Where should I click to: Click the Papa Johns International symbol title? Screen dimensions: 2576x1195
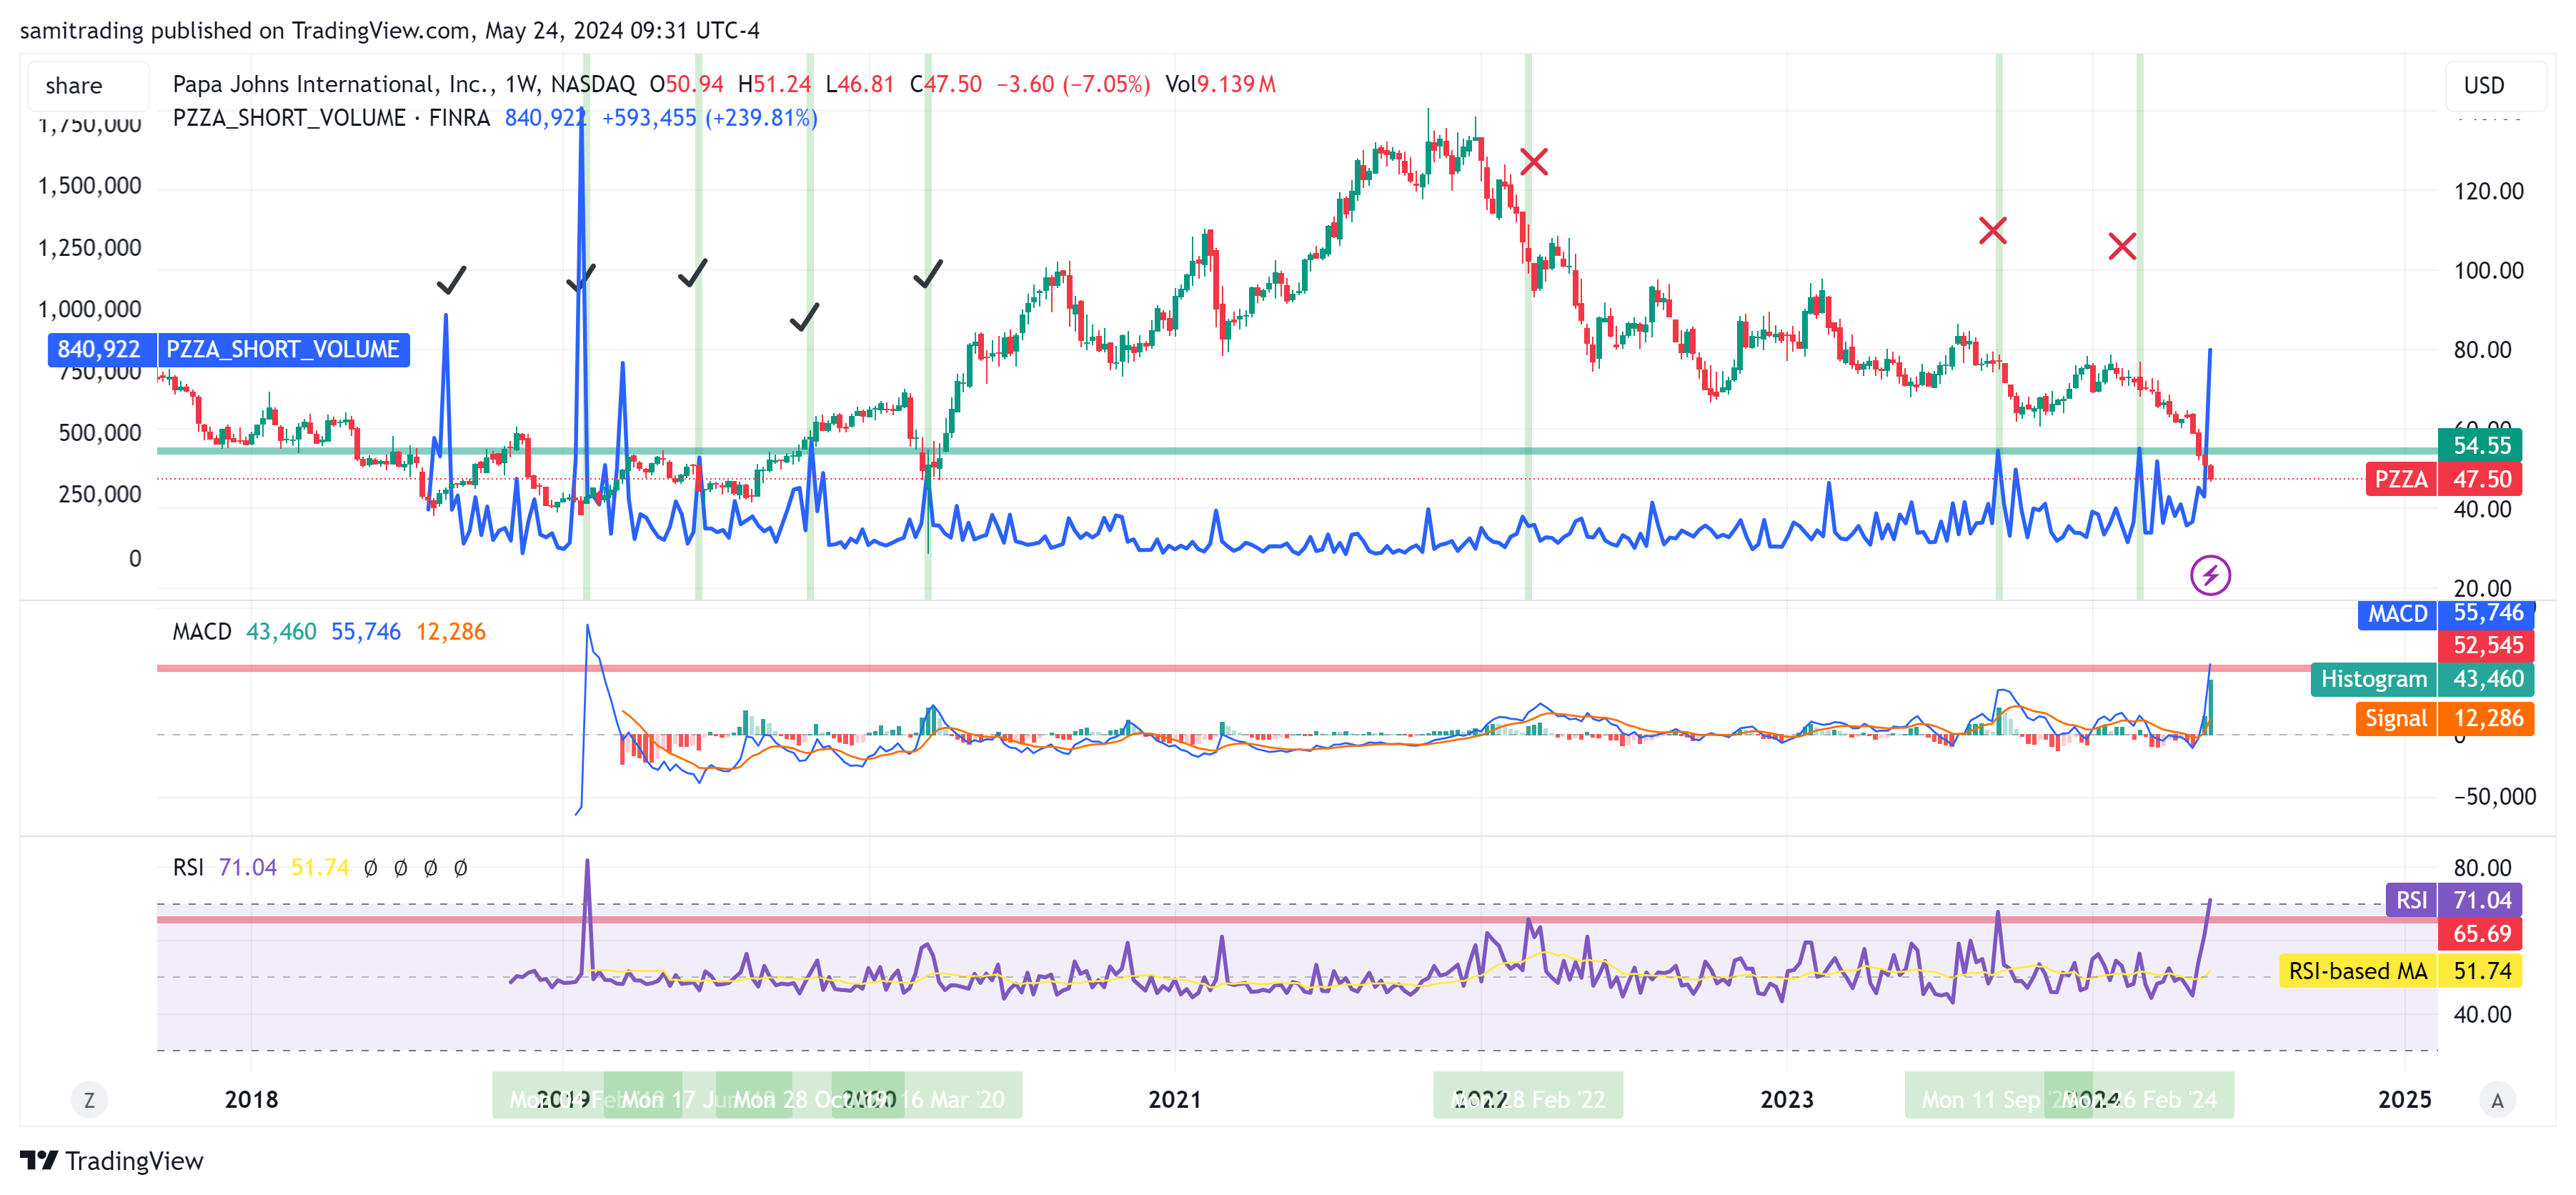coord(404,84)
